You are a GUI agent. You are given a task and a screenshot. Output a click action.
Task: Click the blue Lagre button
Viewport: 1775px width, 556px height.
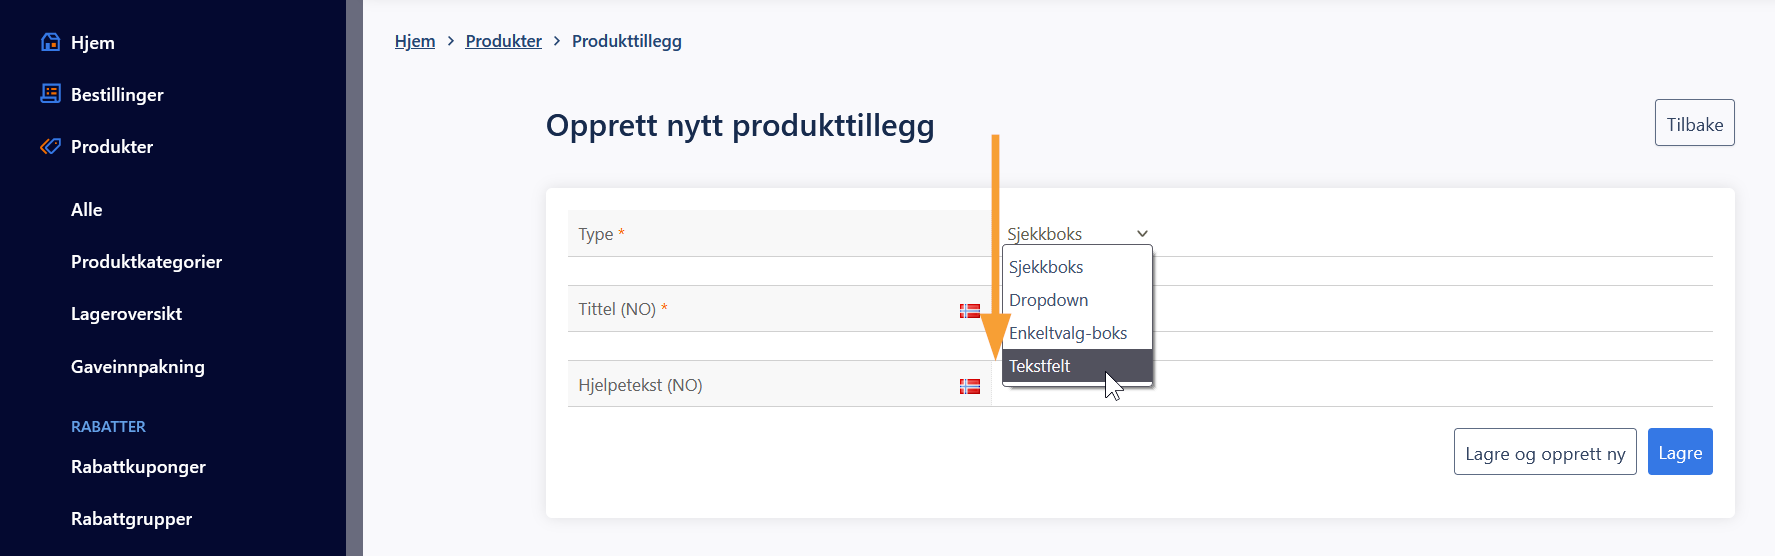tap(1680, 452)
